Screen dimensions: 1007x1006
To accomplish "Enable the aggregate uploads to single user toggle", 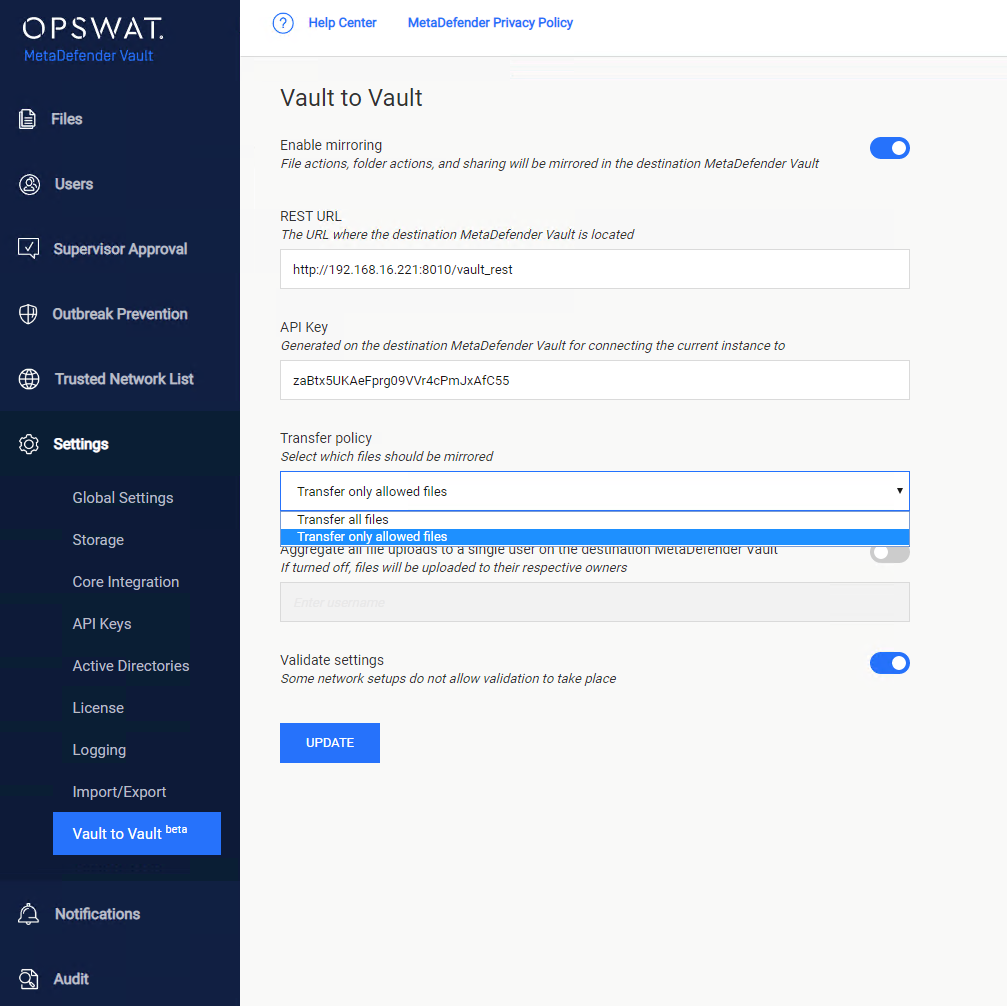I will point(888,552).
